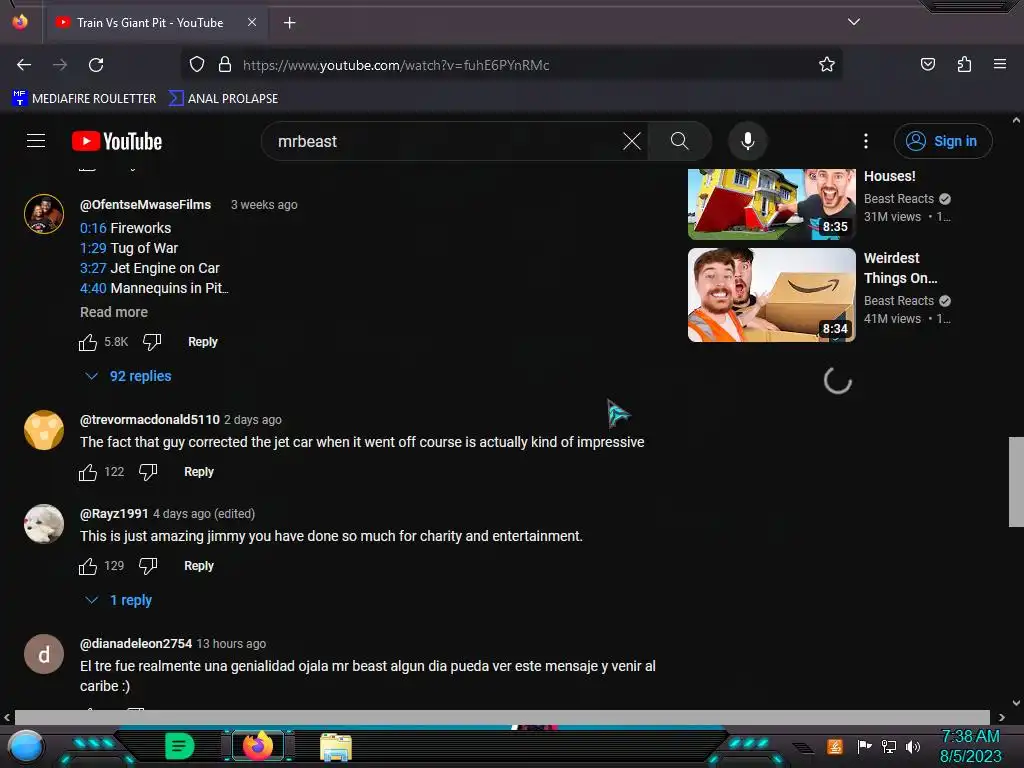Clear the search query with X
The image size is (1024, 768).
632,141
